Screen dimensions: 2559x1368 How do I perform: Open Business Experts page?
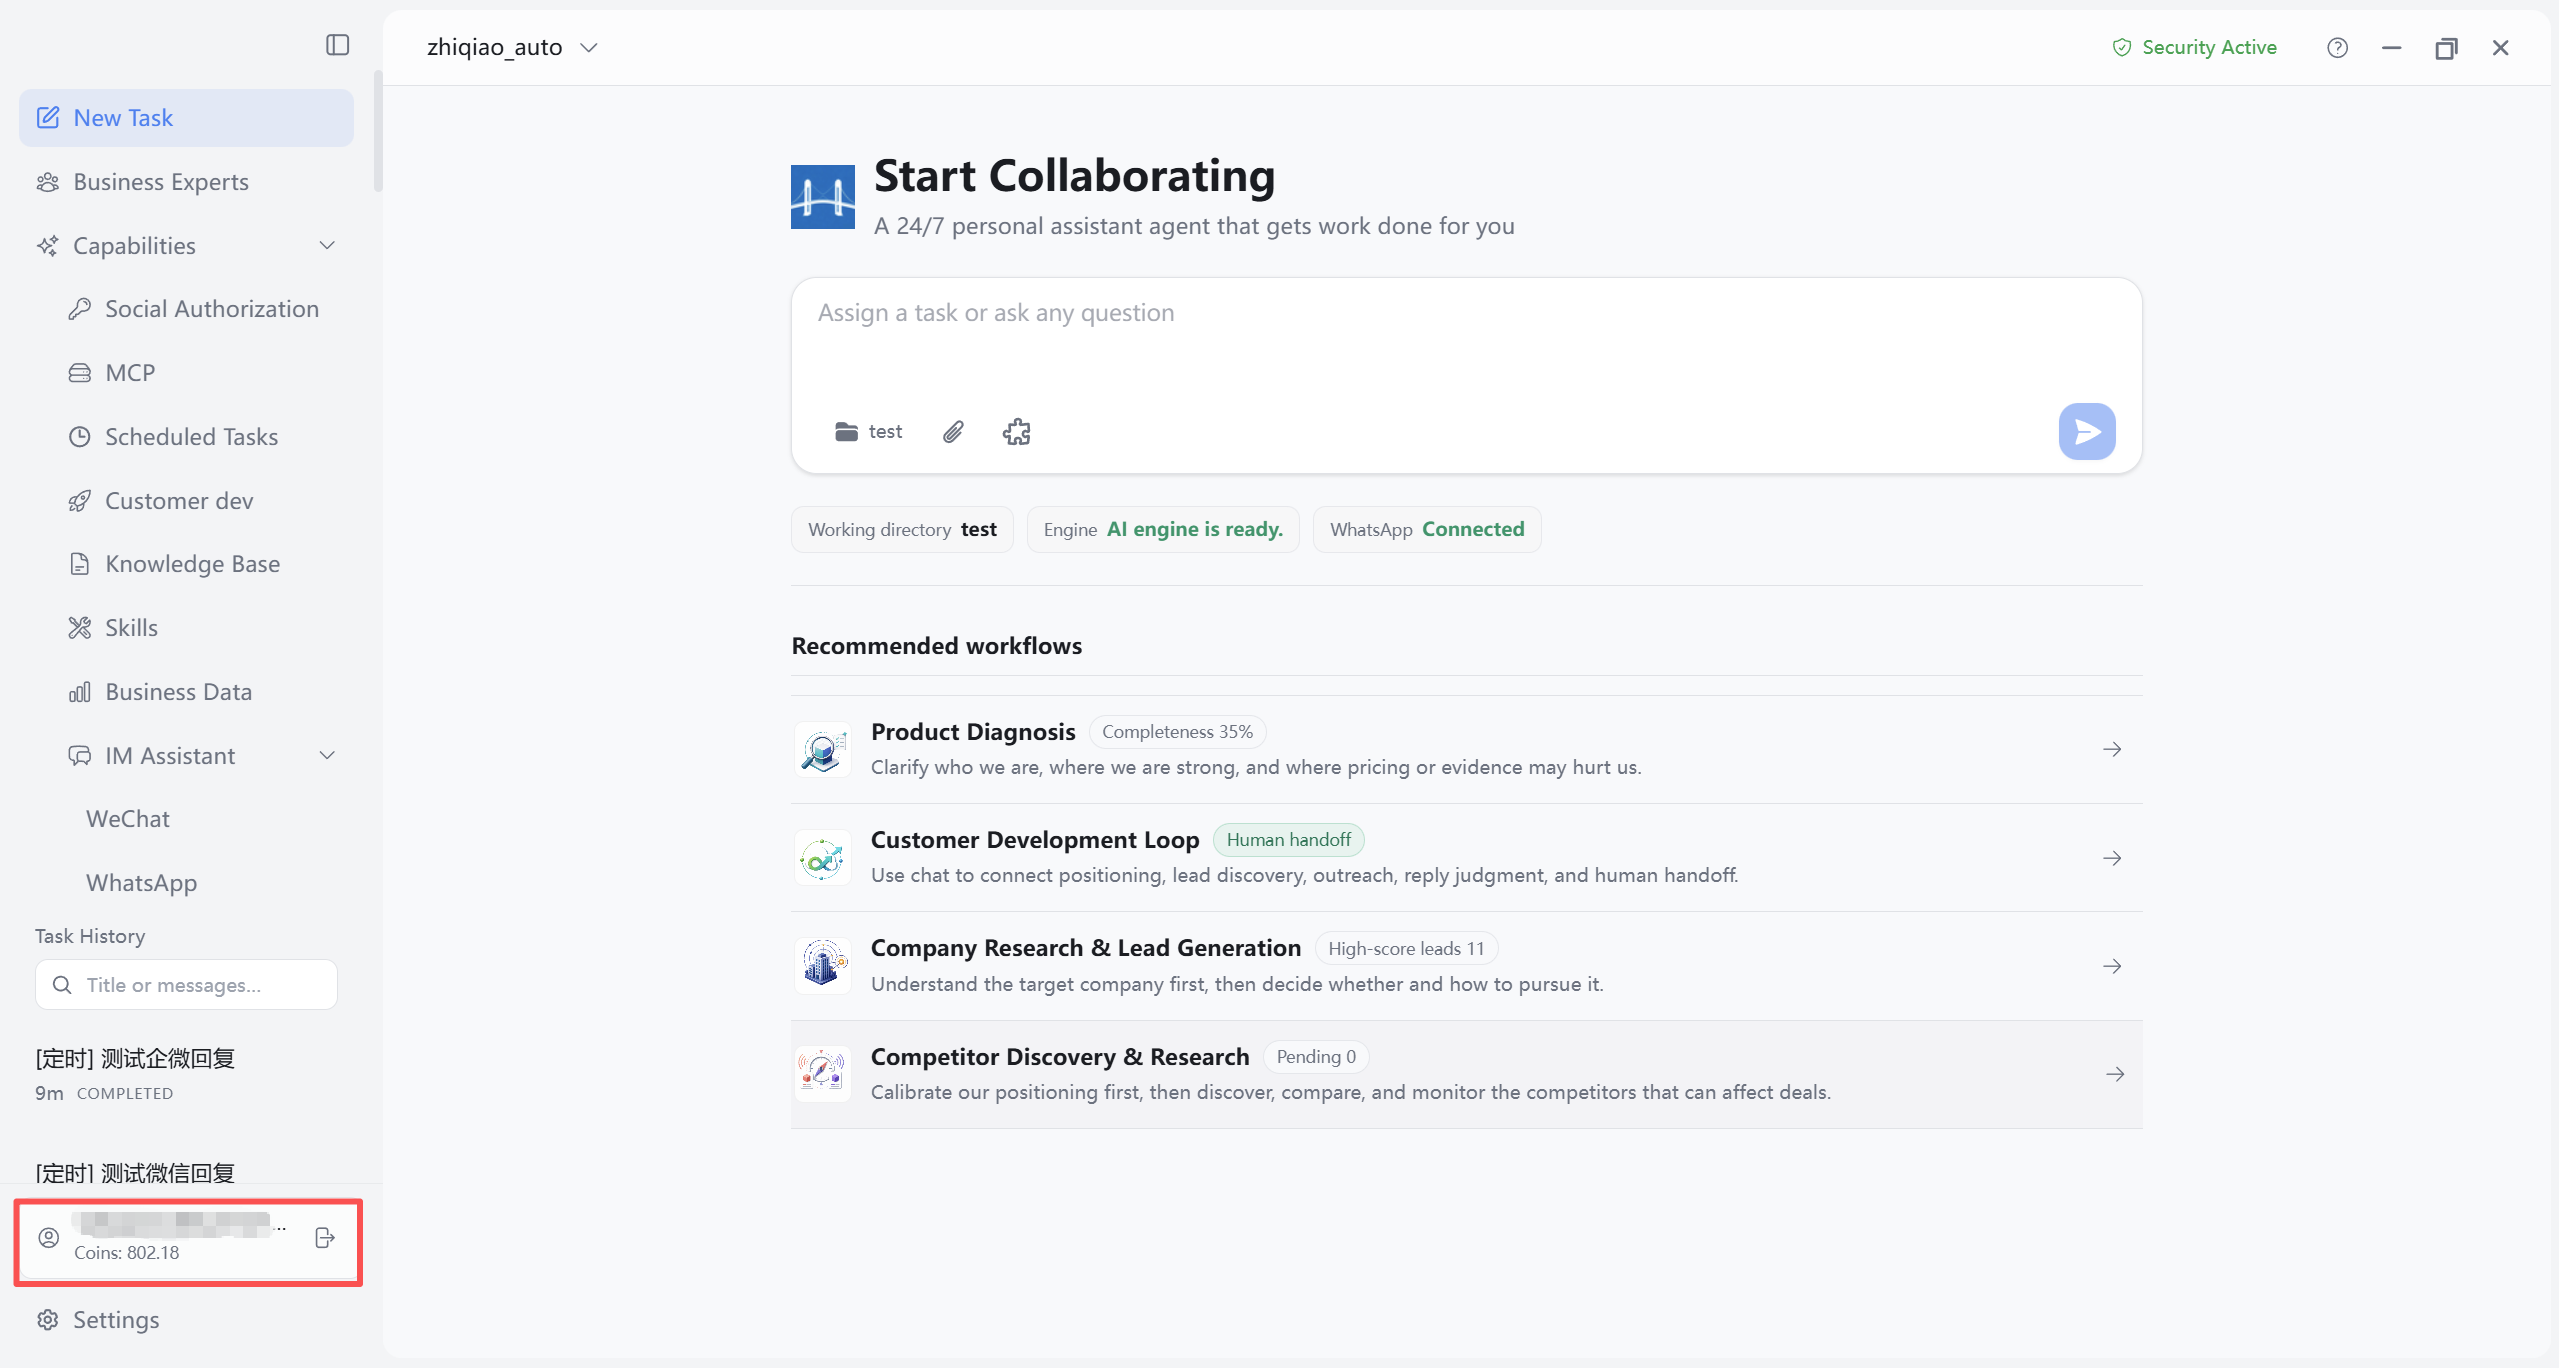(x=186, y=182)
